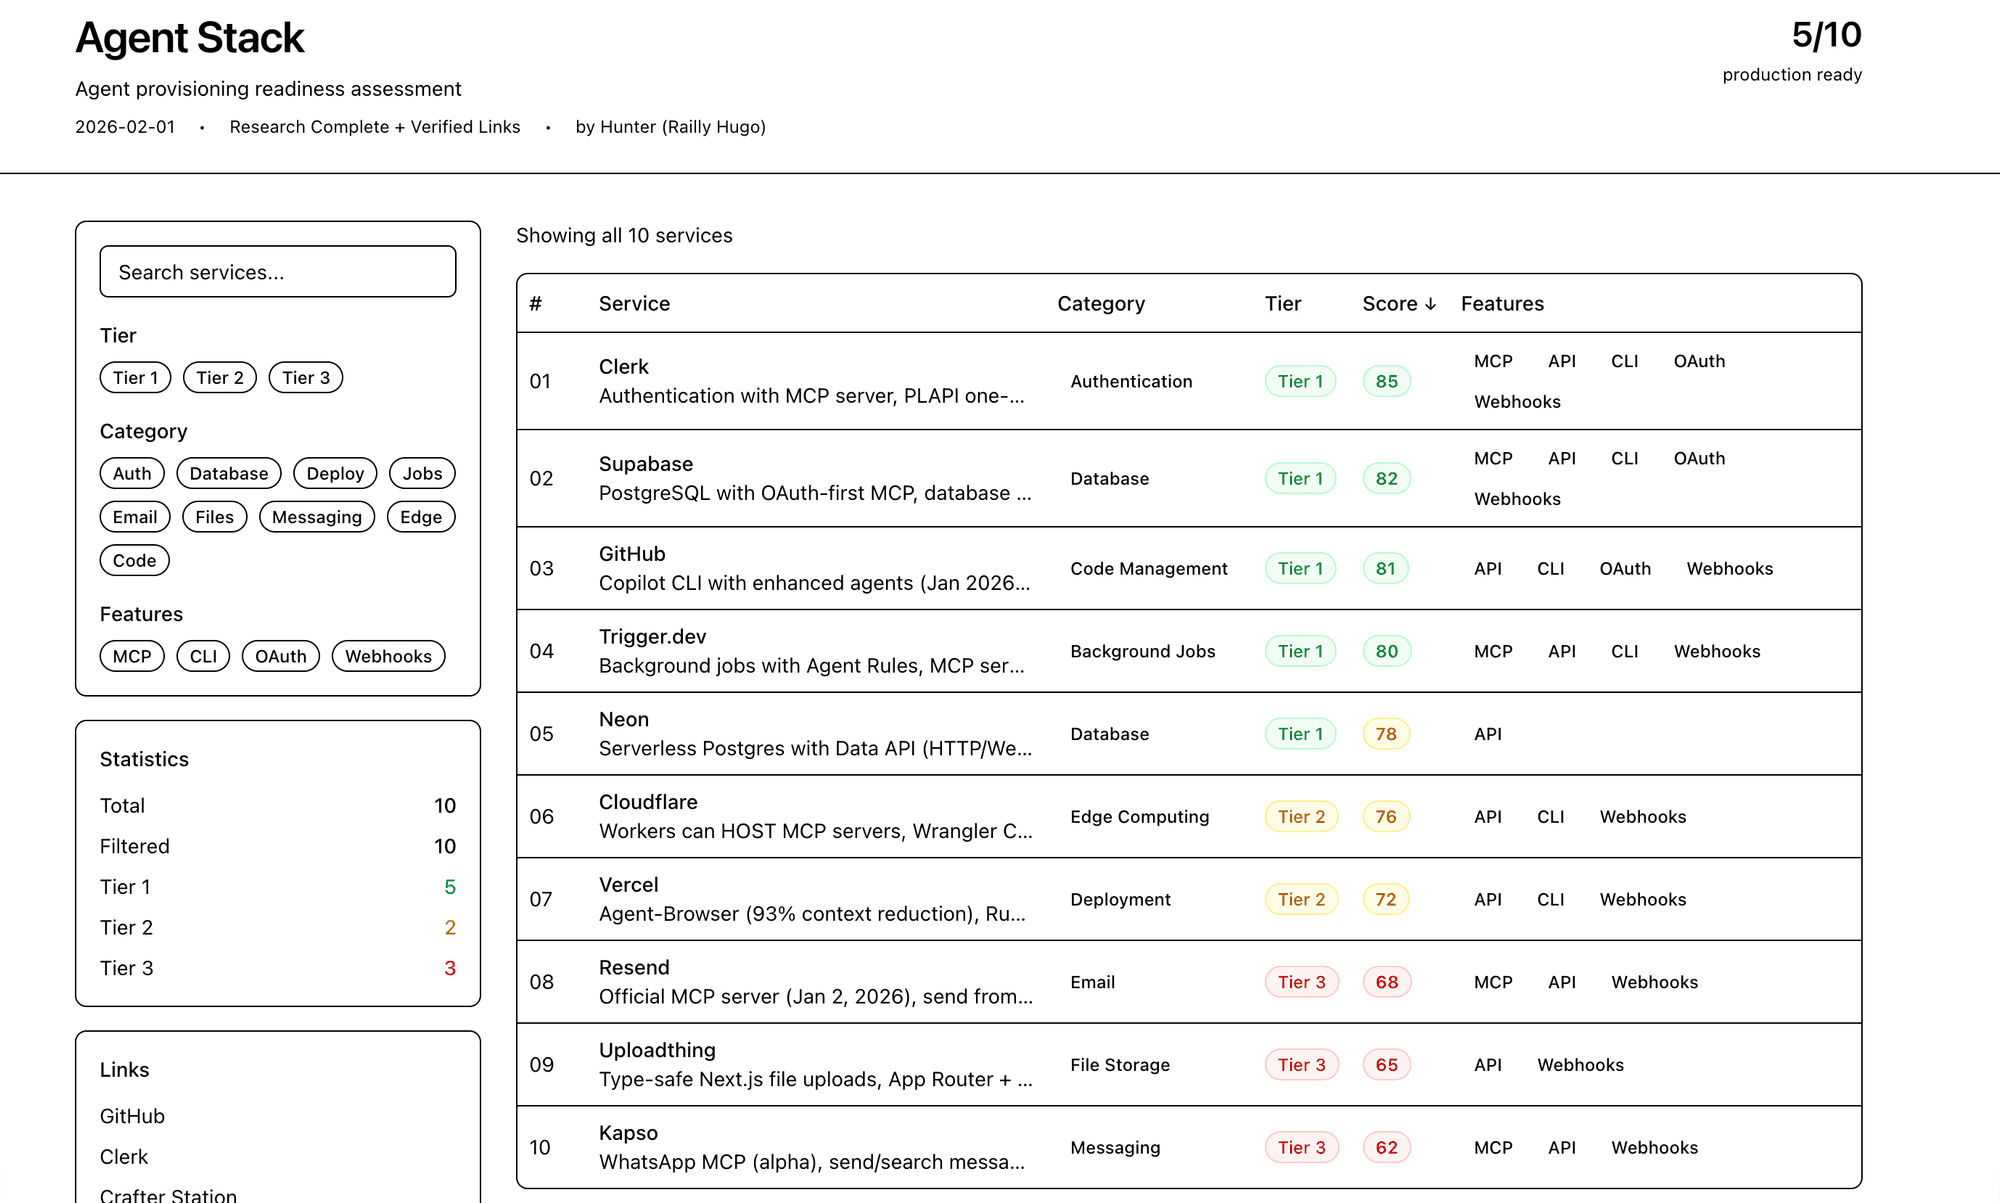This screenshot has width=2000, height=1203.
Task: Sort the table by the Service column
Action: point(634,303)
